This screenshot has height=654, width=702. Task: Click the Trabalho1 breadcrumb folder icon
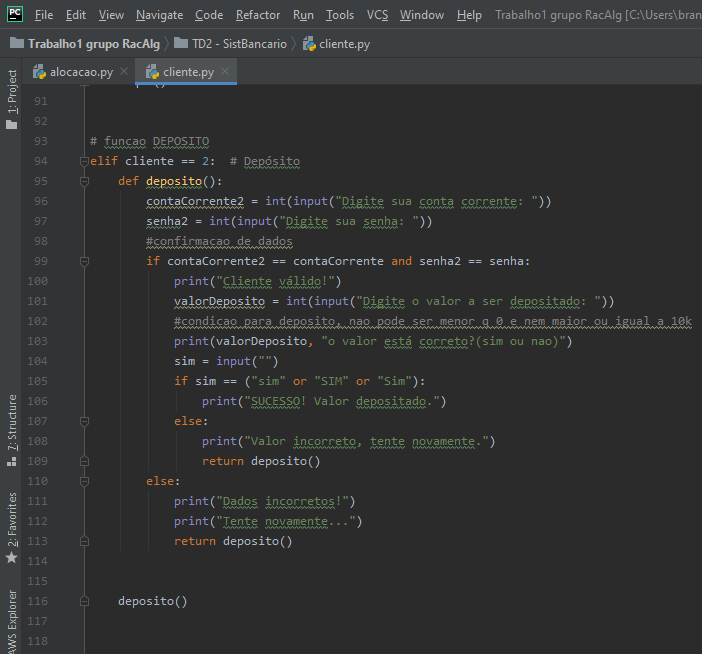click(17, 43)
